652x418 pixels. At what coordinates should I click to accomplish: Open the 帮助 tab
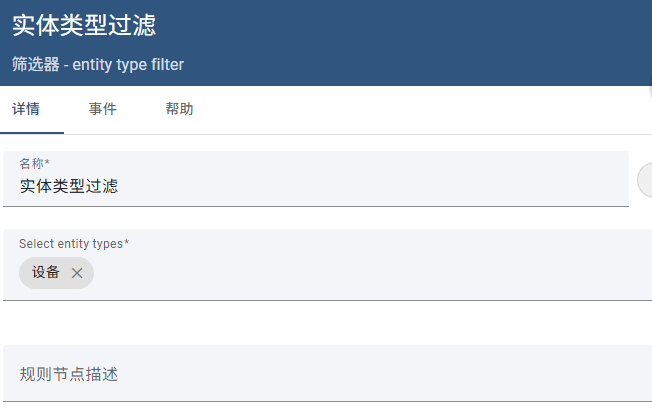179,109
